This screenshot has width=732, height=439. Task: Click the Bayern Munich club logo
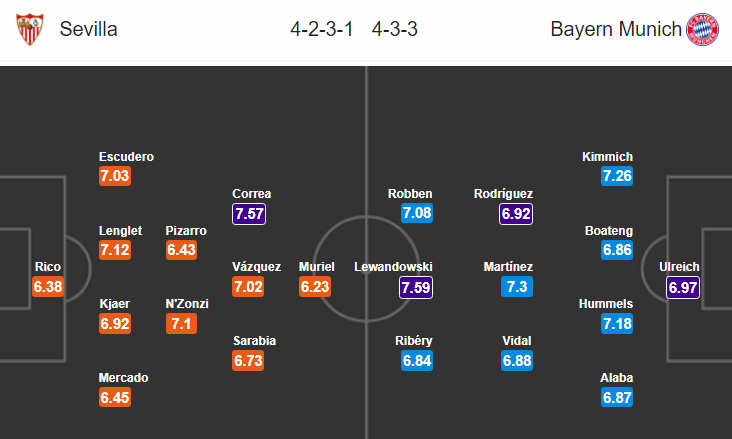pos(702,29)
